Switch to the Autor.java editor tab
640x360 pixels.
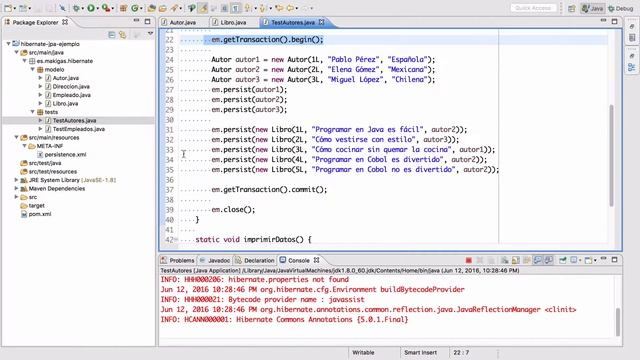(x=182, y=22)
